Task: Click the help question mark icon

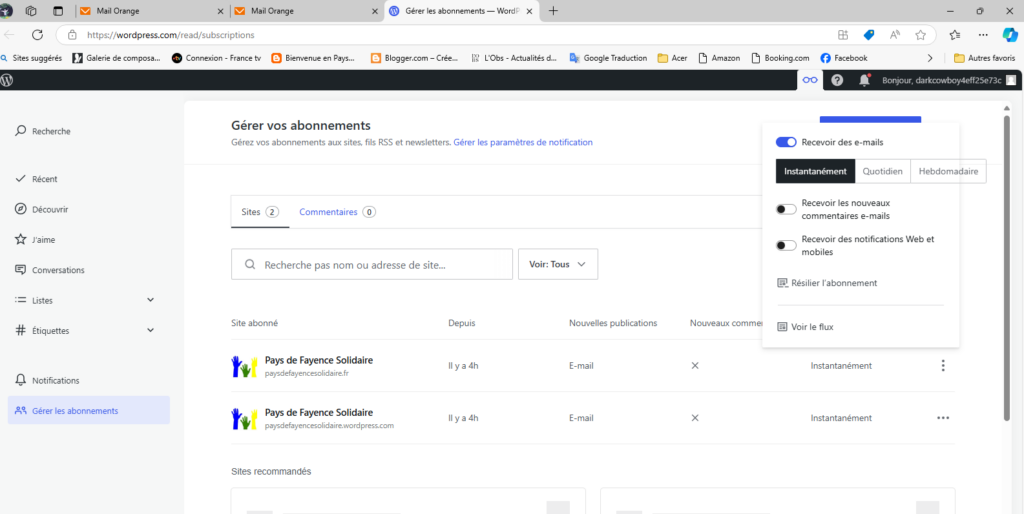Action: (837, 80)
